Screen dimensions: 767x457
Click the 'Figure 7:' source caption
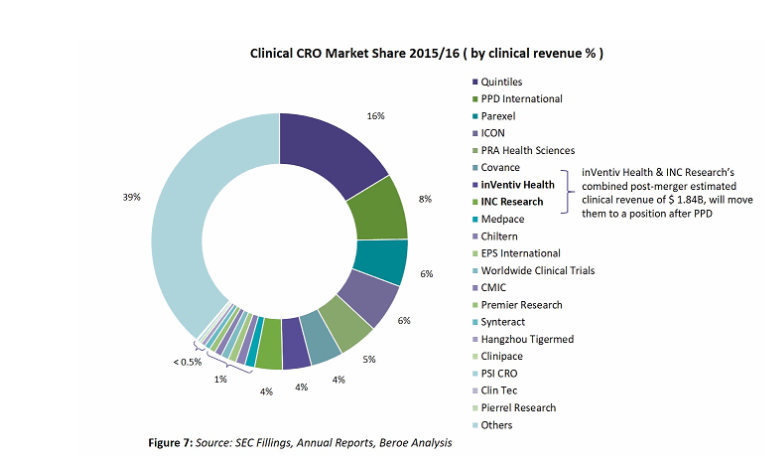[300, 443]
